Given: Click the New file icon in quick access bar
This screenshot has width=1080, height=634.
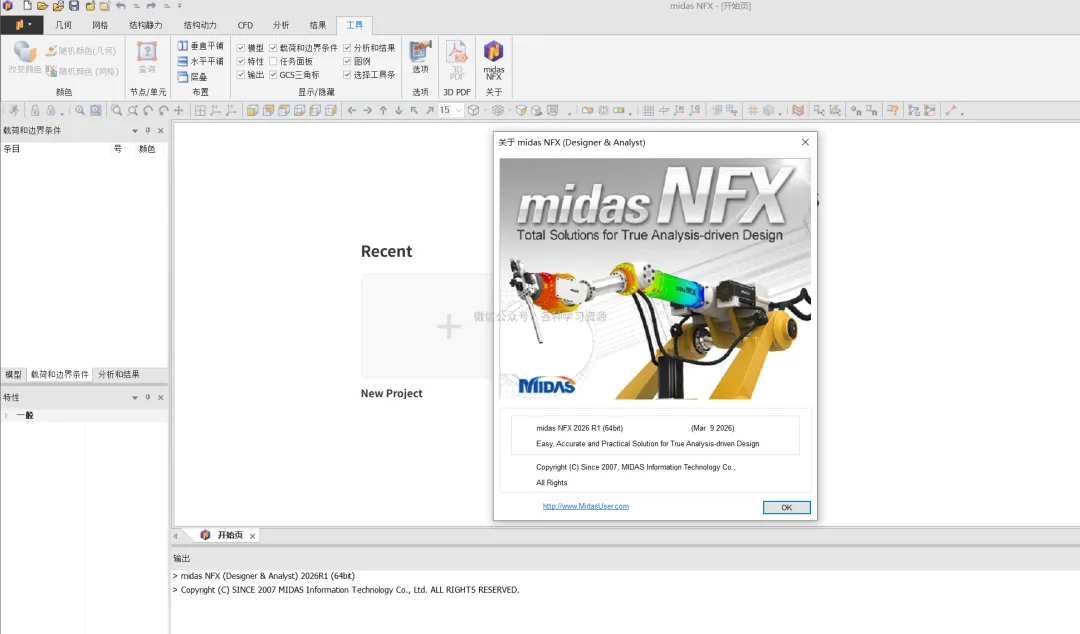Looking at the screenshot, I should click(x=28, y=6).
